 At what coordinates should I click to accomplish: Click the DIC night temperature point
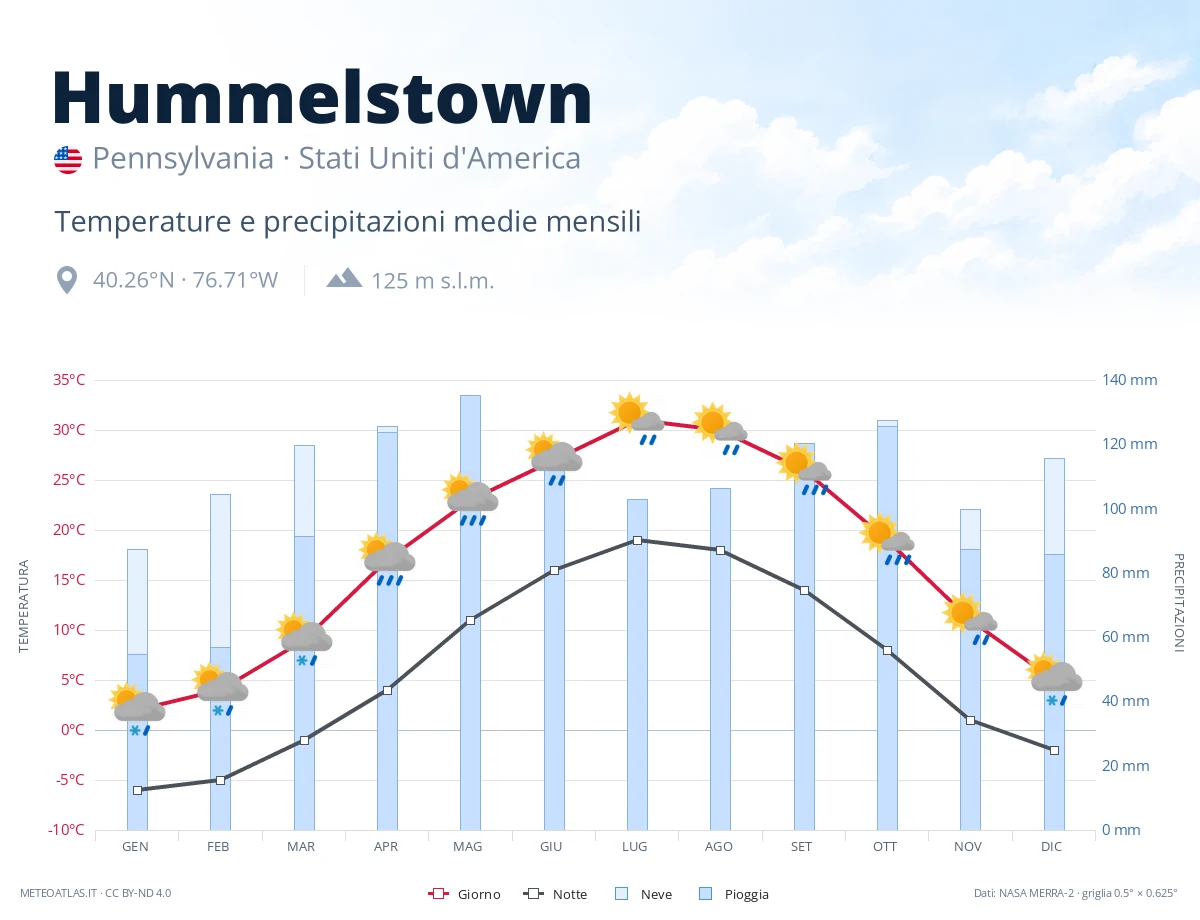coord(1054,750)
